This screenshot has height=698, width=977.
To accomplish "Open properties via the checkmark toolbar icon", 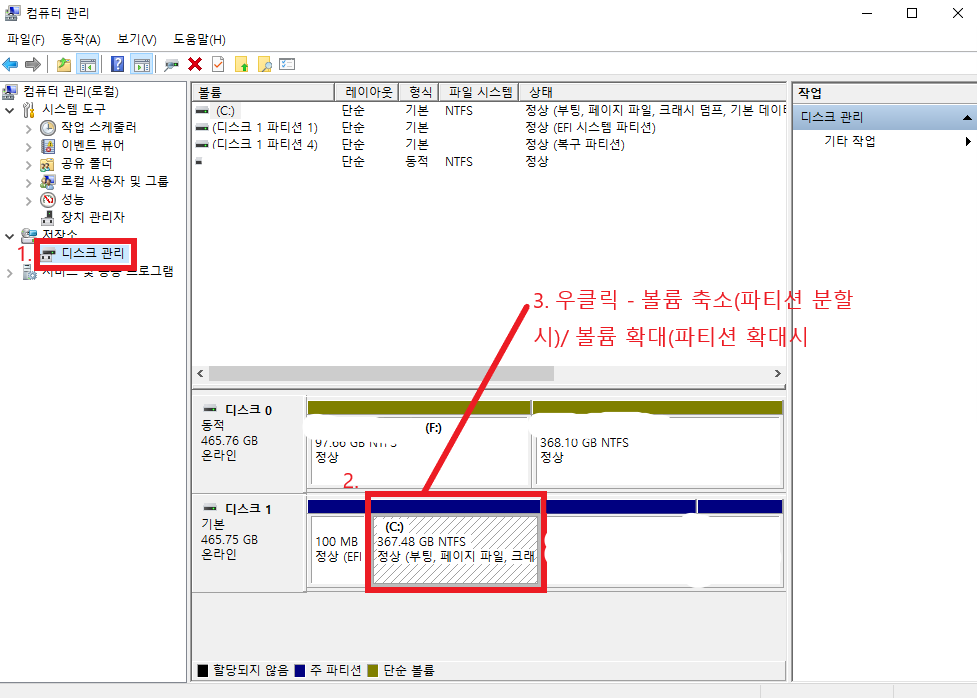I will click(x=218, y=63).
